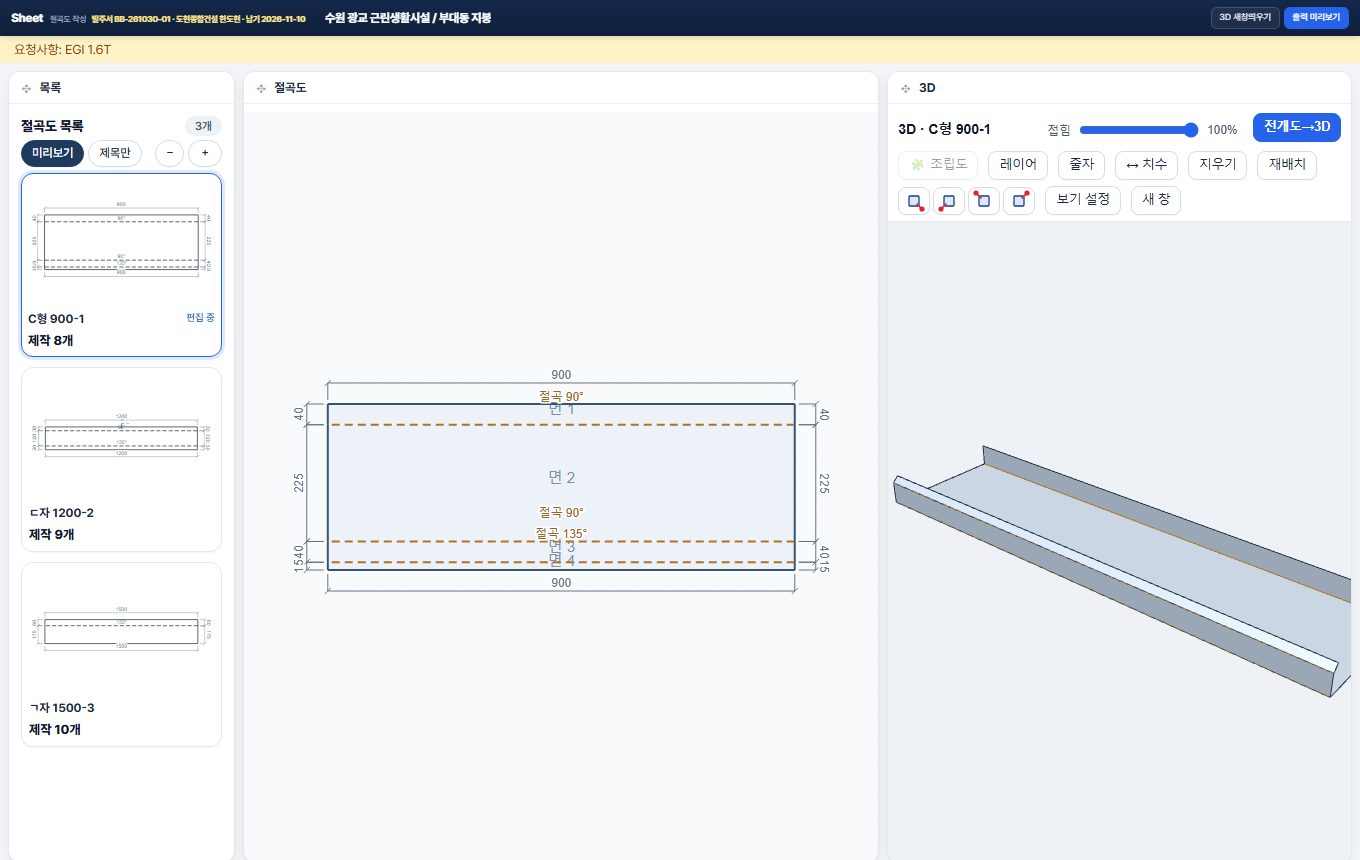Screen dimensions: 1360x860
Task: Click the top 900 width dimension
Action: pos(561,375)
